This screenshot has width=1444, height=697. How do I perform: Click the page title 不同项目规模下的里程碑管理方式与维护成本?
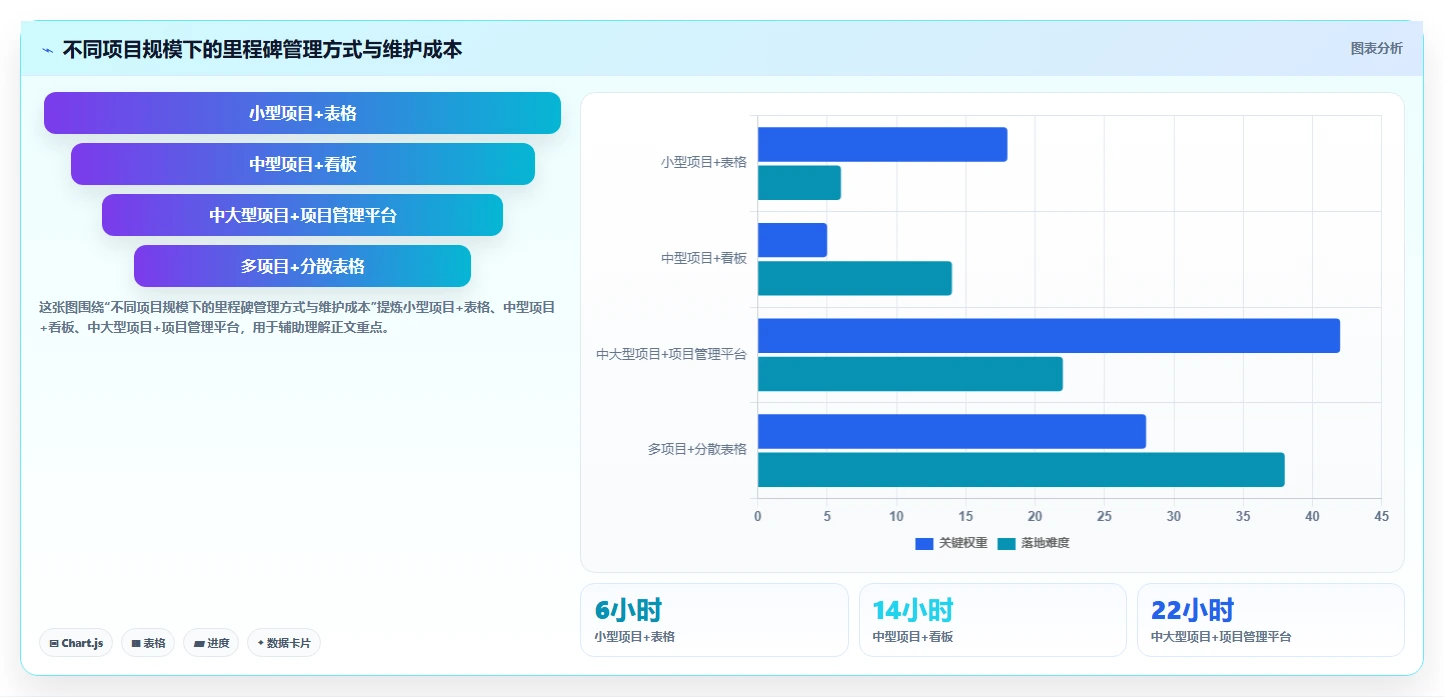pos(262,49)
